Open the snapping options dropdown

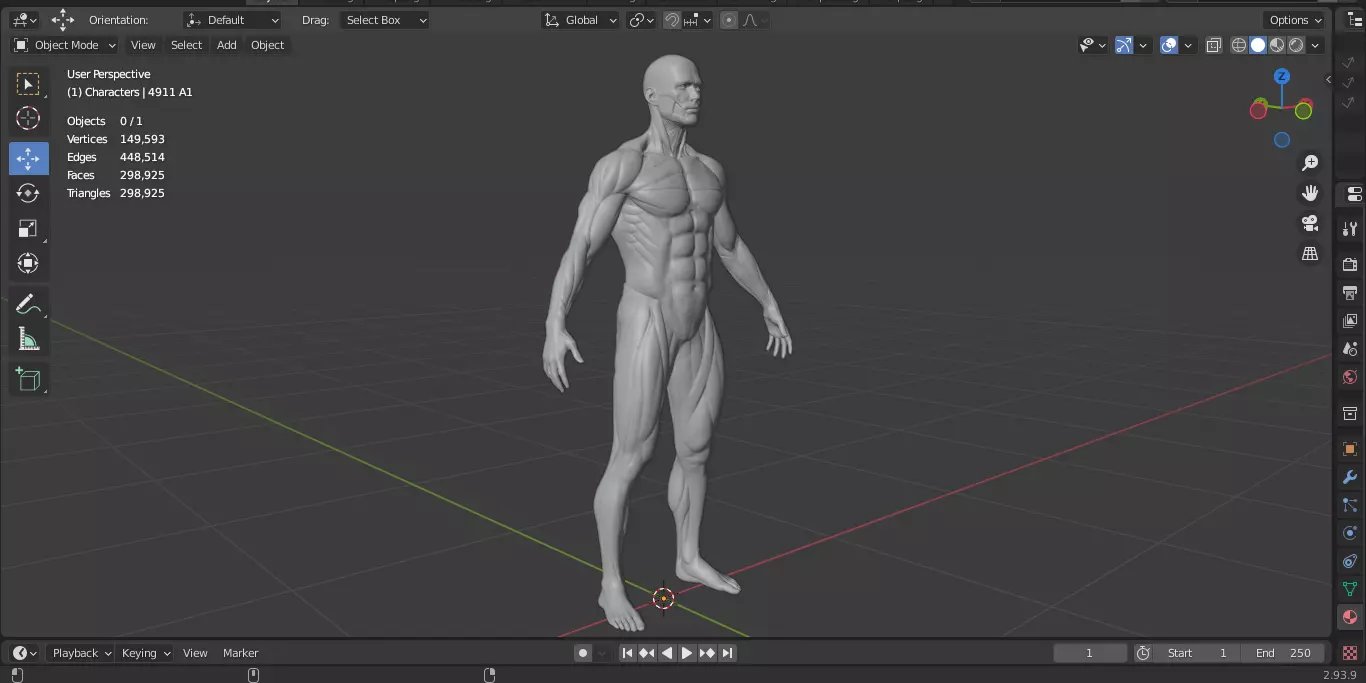[698, 20]
